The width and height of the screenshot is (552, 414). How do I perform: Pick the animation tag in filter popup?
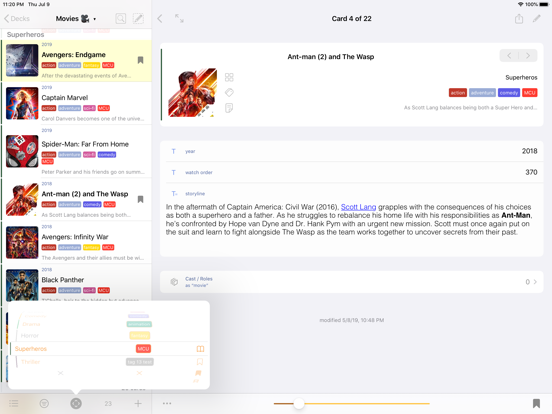139,324
